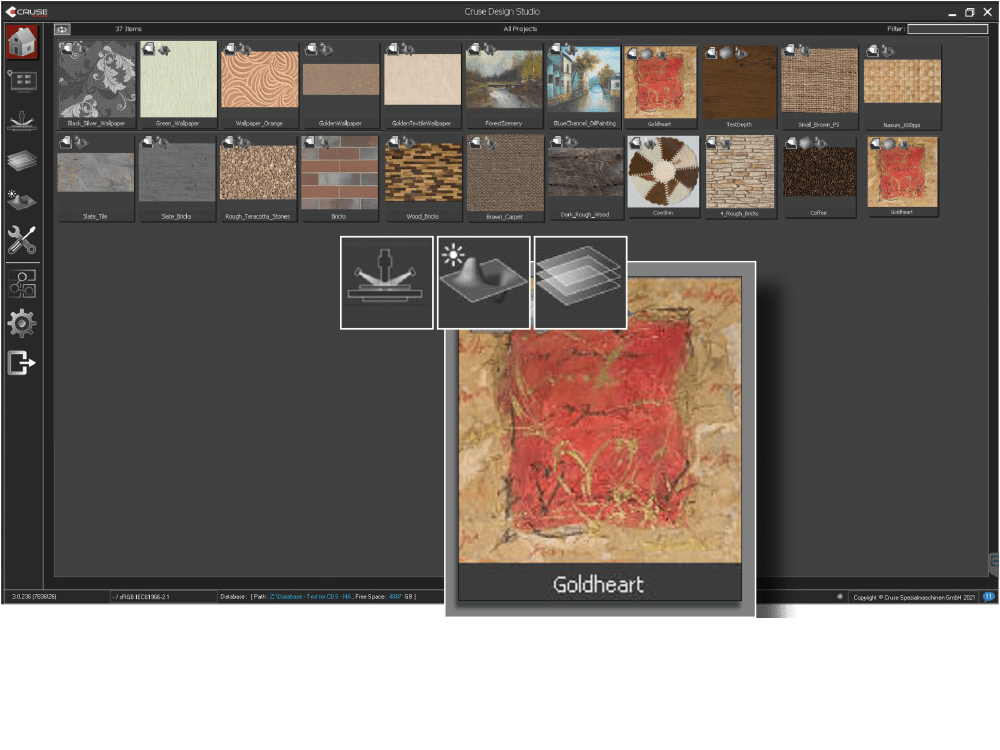Viewport: 1000px width, 750px height.
Task: Click the exit/logout icon in sidebar
Action: [x=22, y=363]
